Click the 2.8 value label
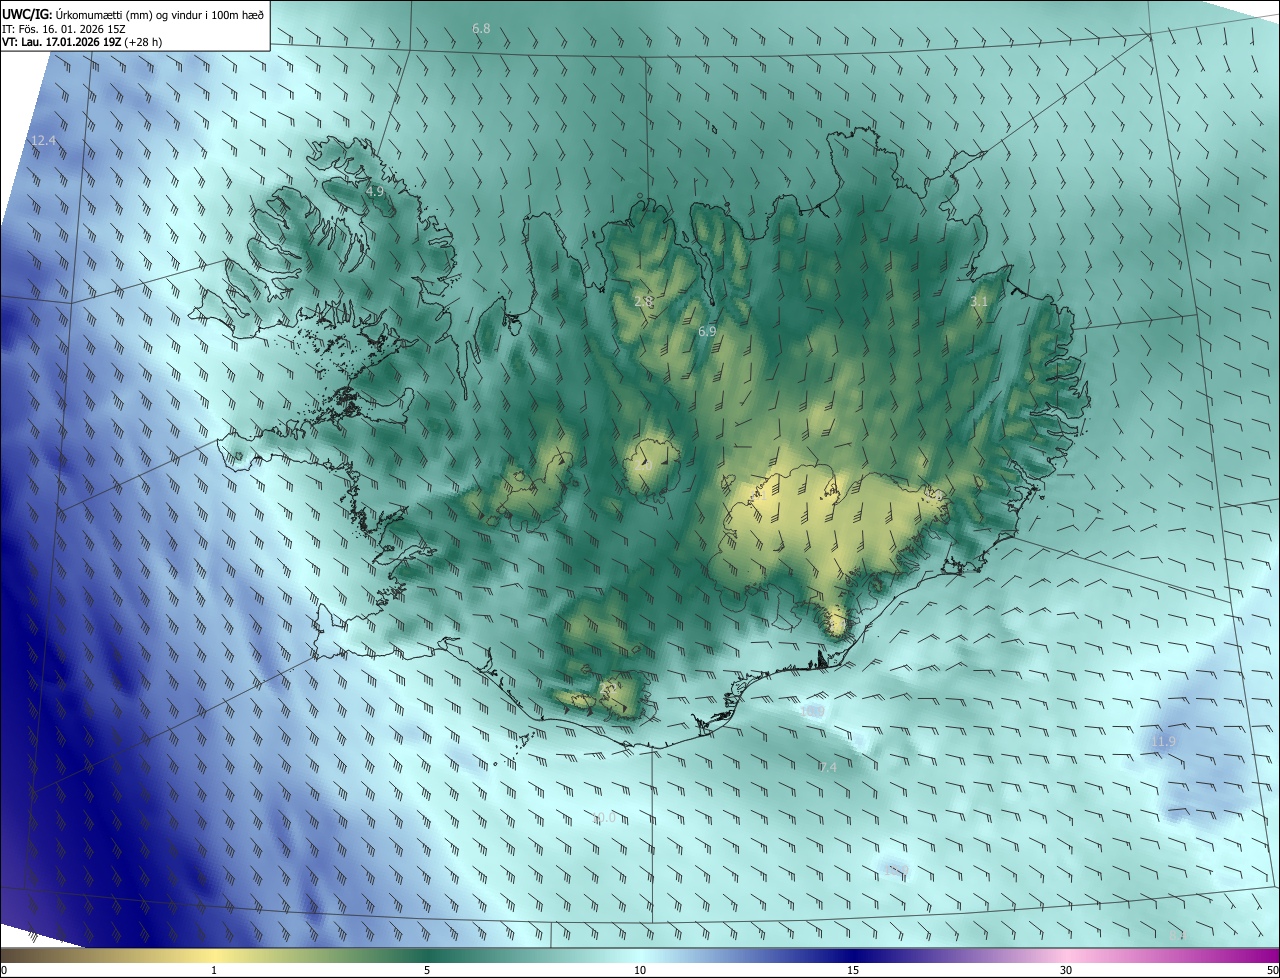This screenshot has width=1280, height=978. click(643, 301)
